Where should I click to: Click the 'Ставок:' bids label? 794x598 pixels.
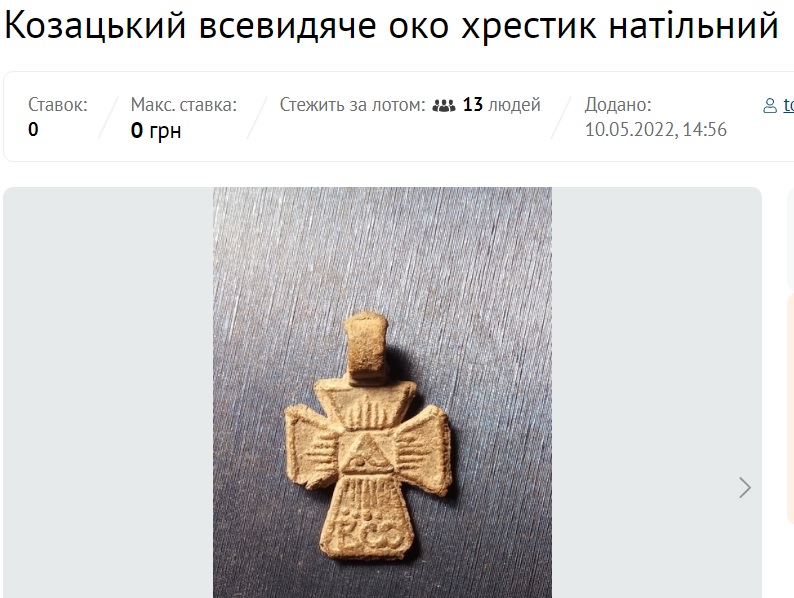pyautogui.click(x=58, y=105)
